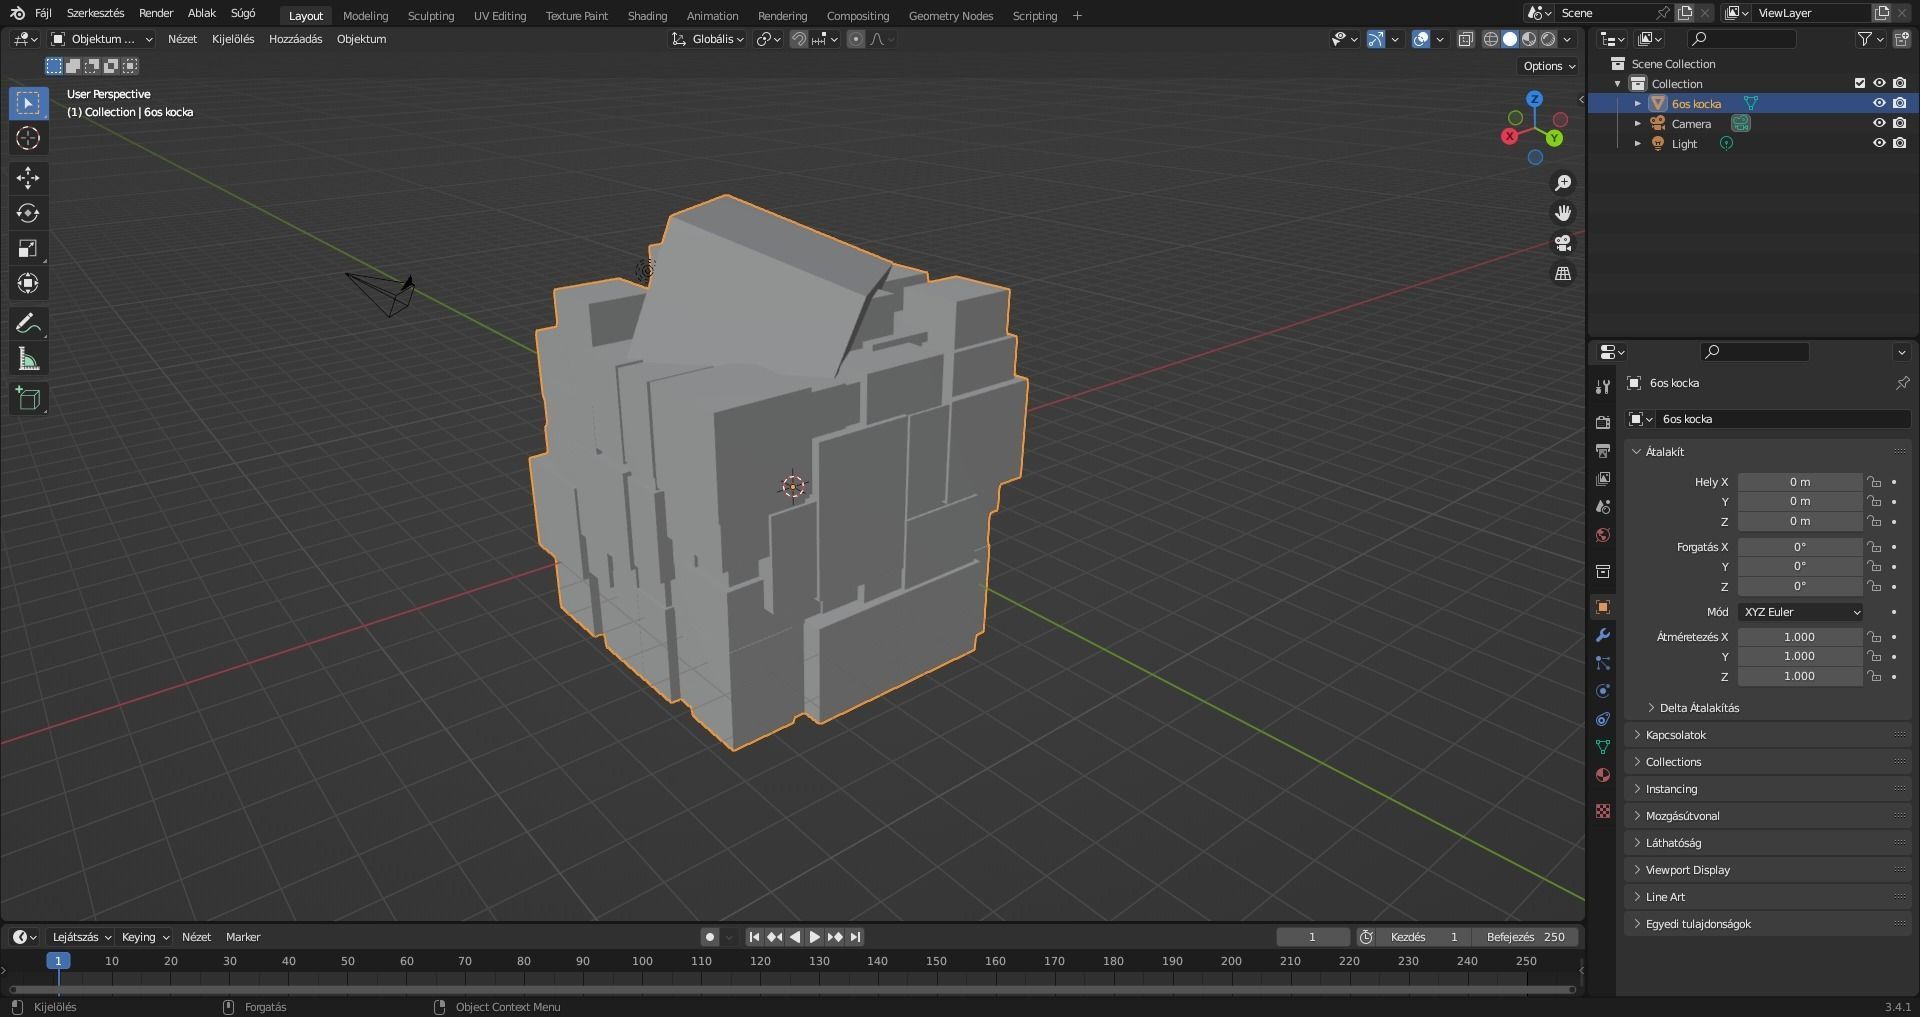Activate the Scale tool

(x=28, y=248)
